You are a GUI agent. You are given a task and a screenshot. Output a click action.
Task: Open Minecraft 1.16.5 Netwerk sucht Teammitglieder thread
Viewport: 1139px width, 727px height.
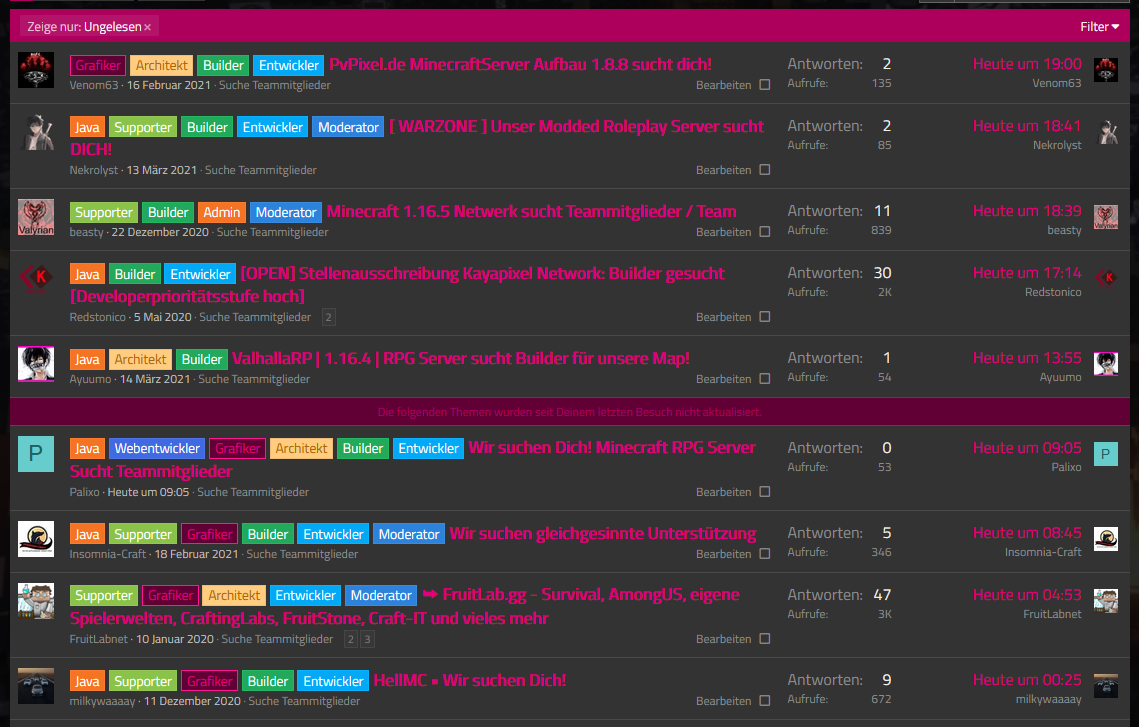531,211
